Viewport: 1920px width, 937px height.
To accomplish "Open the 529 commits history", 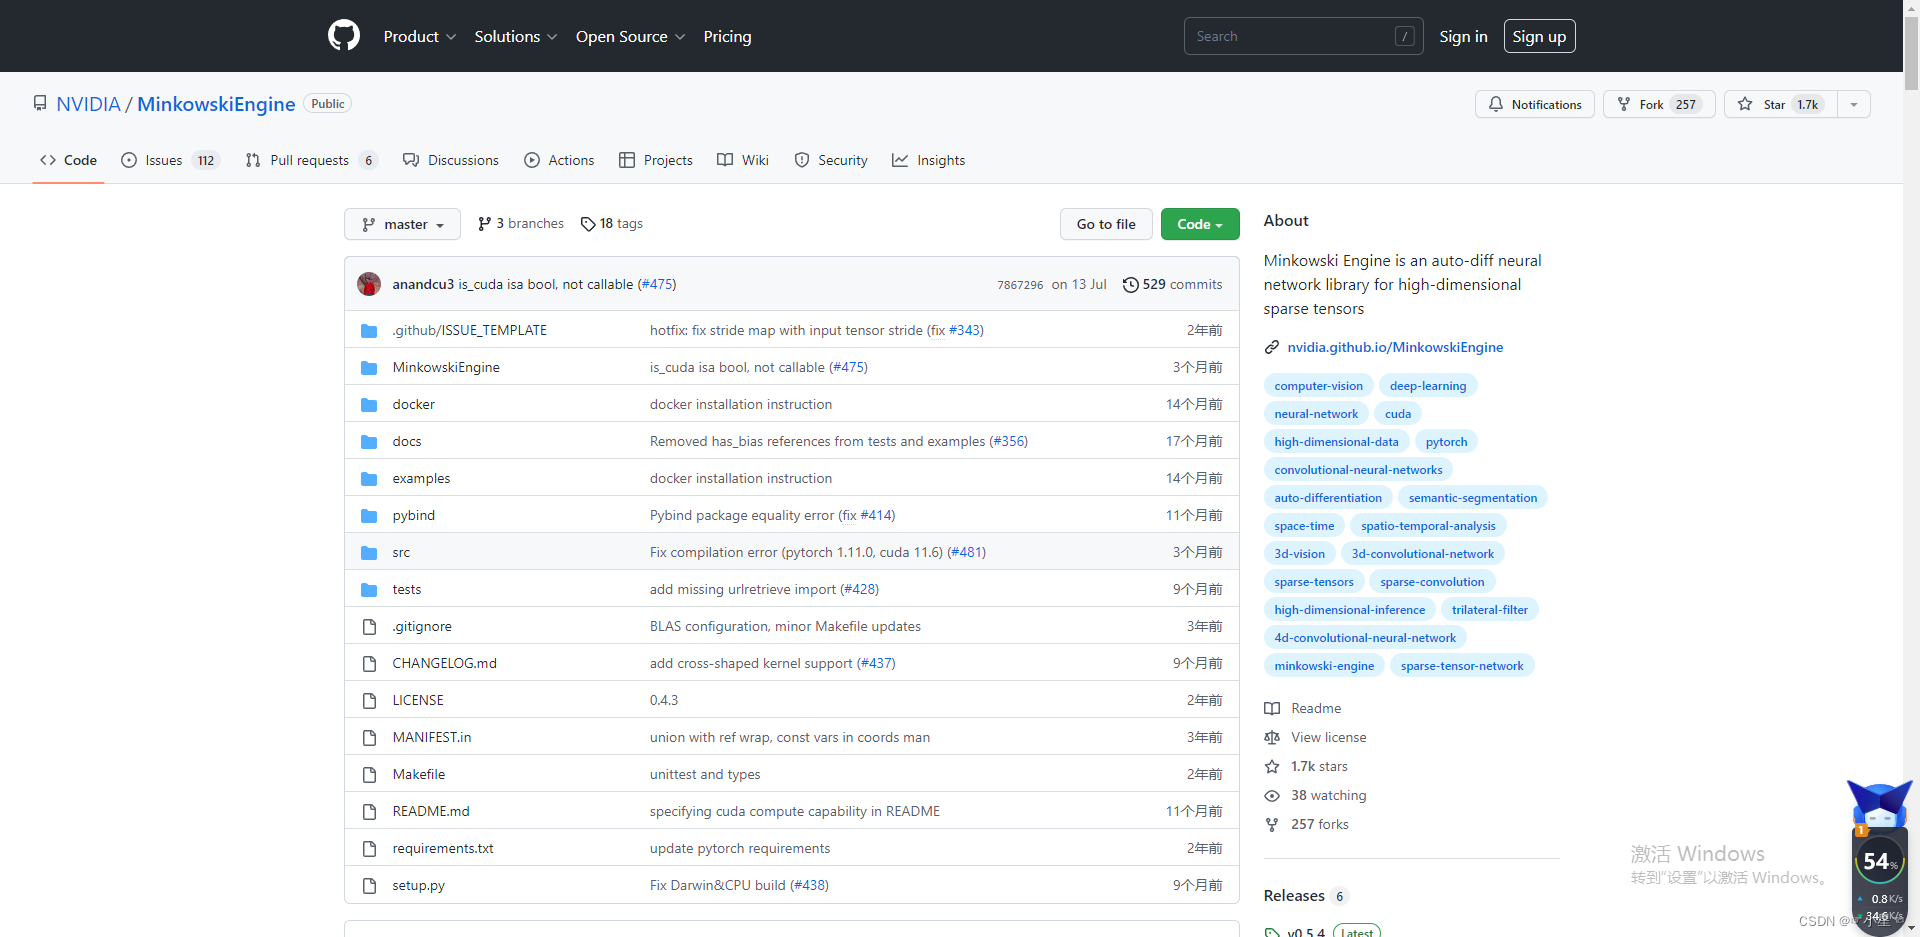I will click(1172, 284).
